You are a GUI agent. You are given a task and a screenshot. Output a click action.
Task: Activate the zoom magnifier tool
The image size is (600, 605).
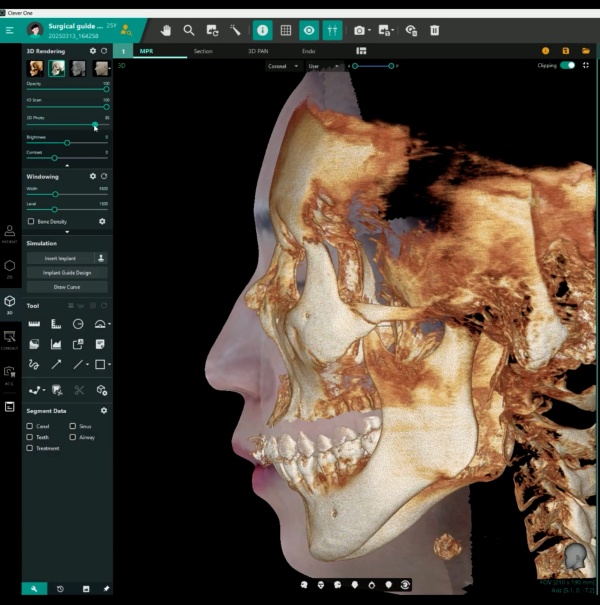point(189,30)
